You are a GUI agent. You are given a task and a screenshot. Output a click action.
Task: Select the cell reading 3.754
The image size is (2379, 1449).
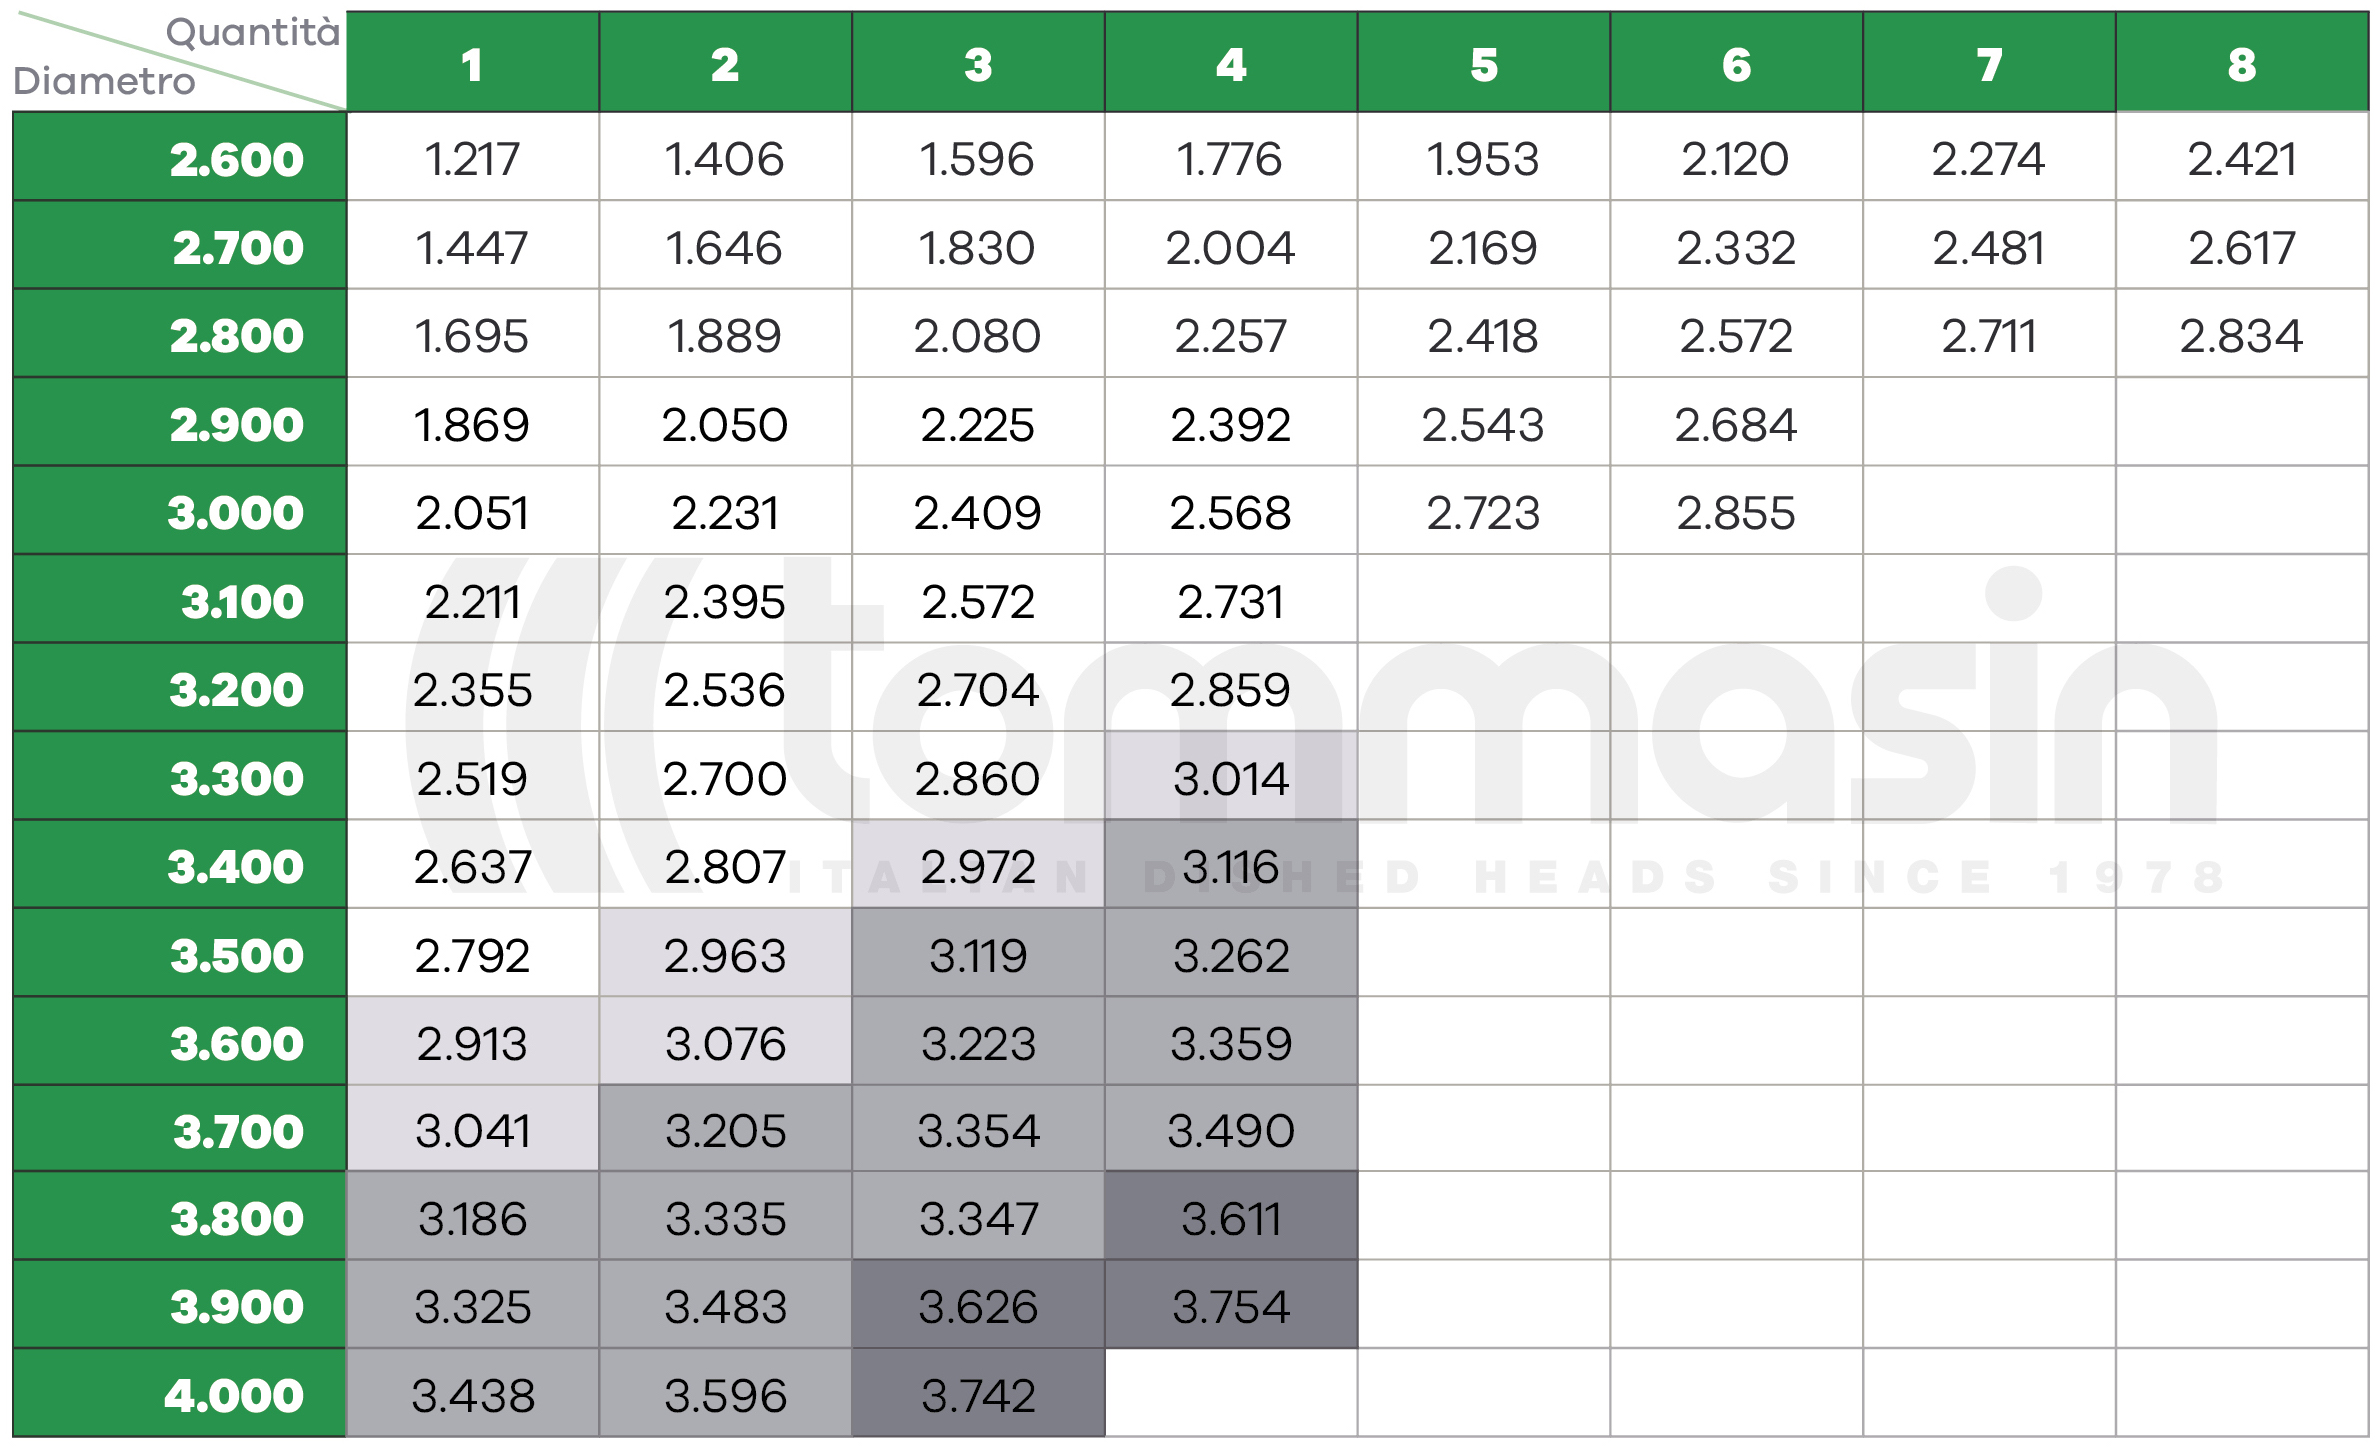pyautogui.click(x=1231, y=1304)
